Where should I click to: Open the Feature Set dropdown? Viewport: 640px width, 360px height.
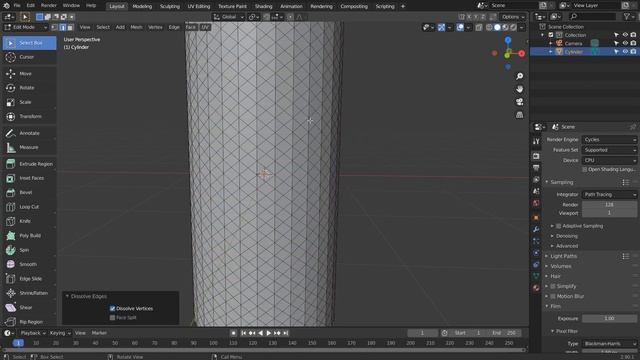point(609,150)
